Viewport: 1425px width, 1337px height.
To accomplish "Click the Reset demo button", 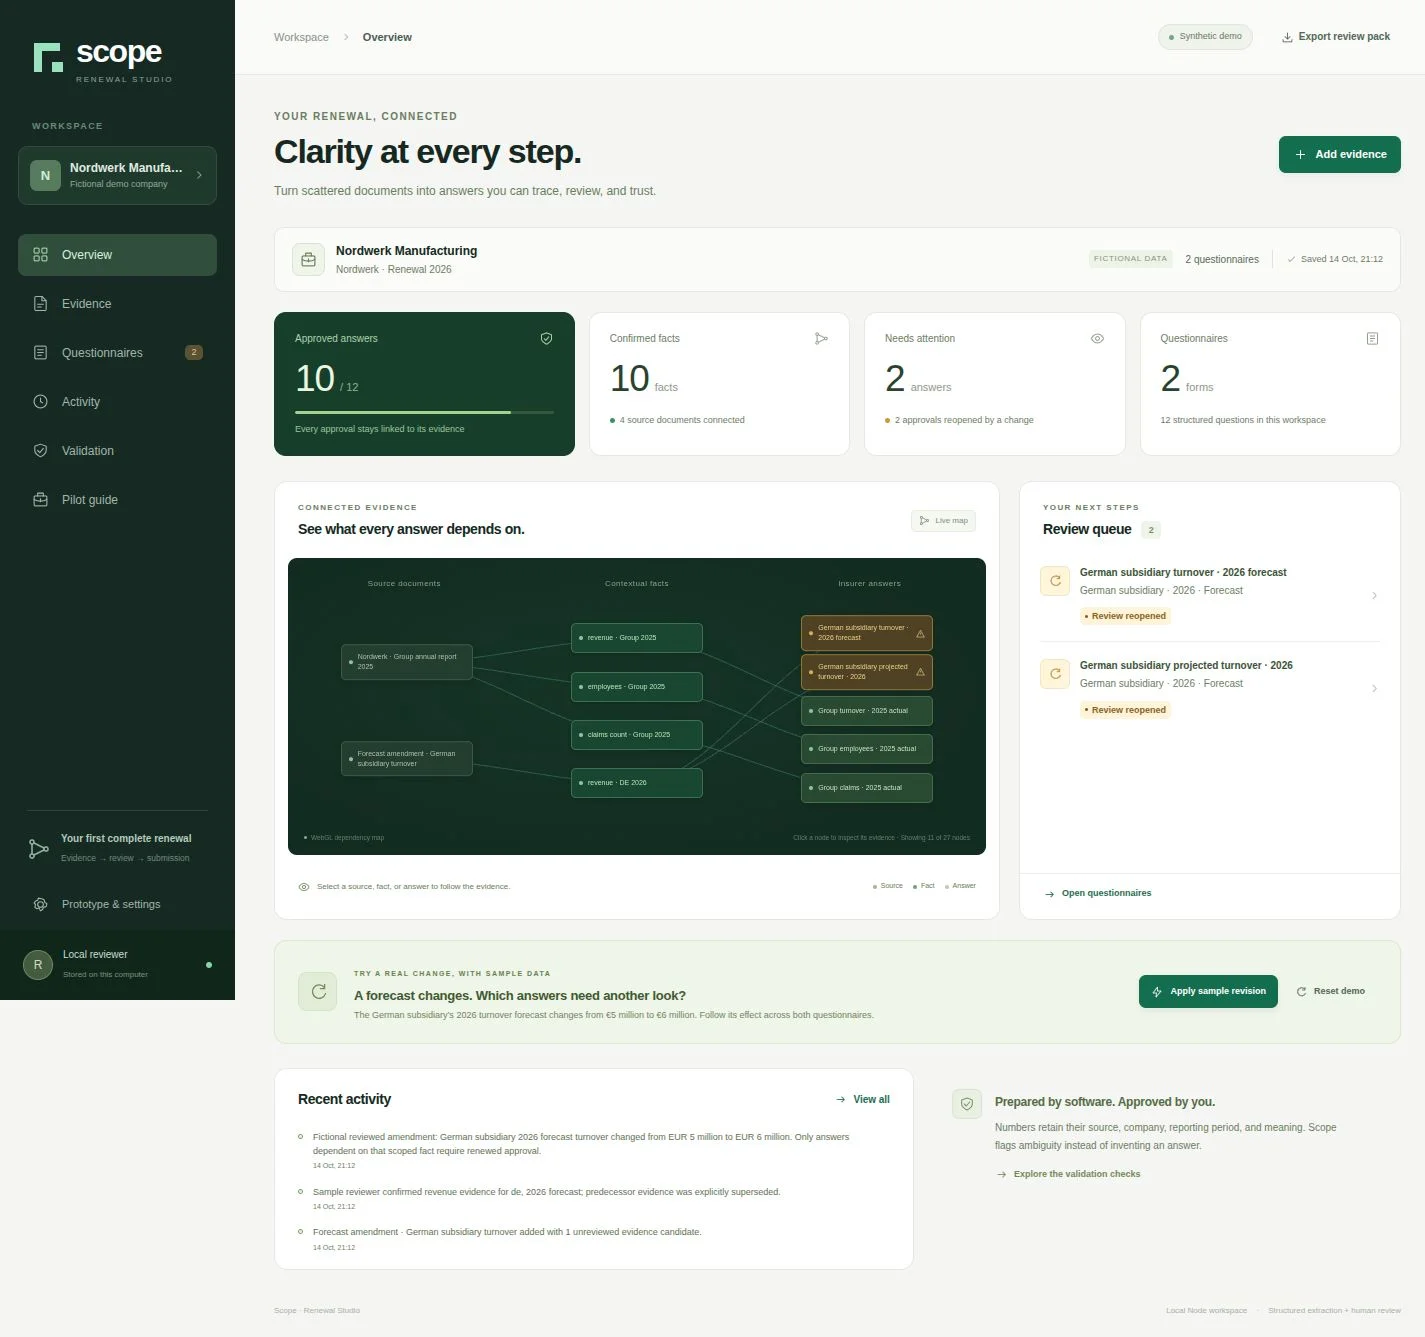I will point(1331,992).
